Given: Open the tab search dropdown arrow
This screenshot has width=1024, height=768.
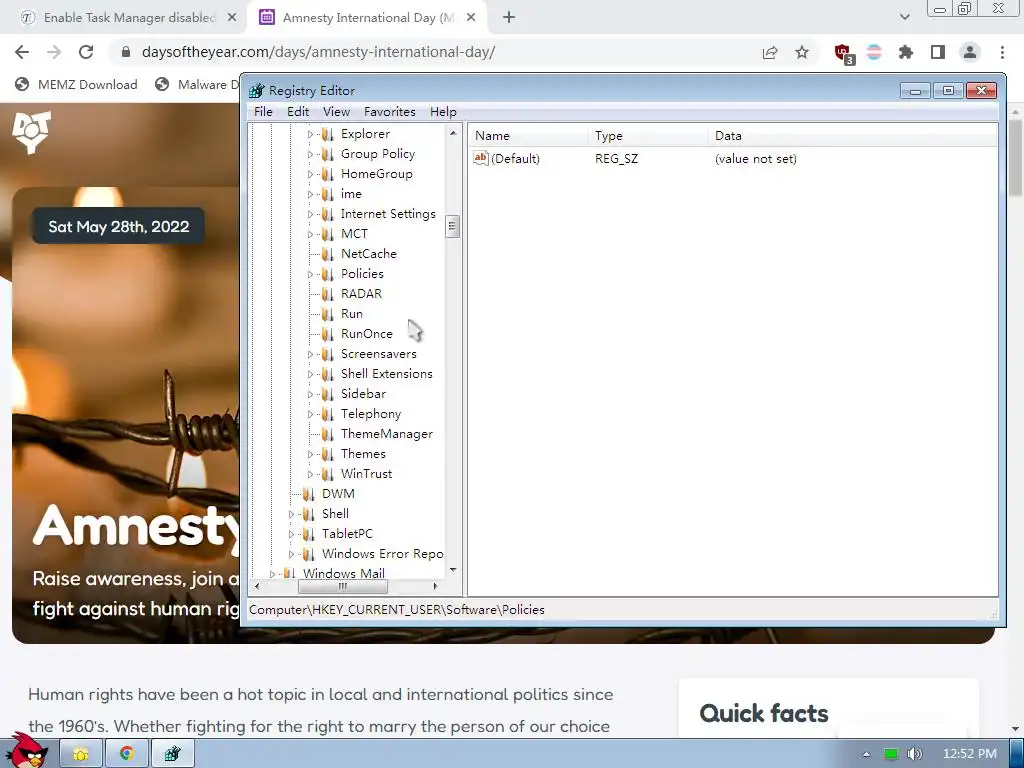Looking at the screenshot, I should click(x=904, y=18).
